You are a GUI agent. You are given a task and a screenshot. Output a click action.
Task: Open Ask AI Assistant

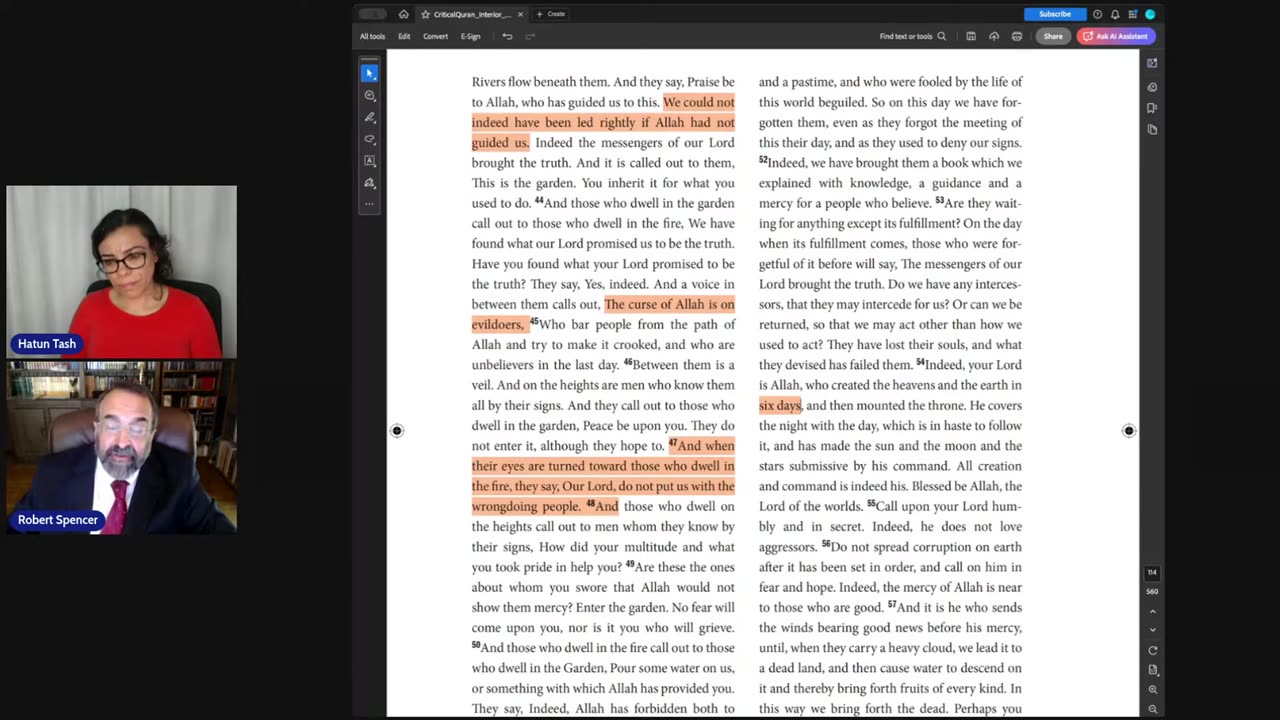click(1116, 36)
